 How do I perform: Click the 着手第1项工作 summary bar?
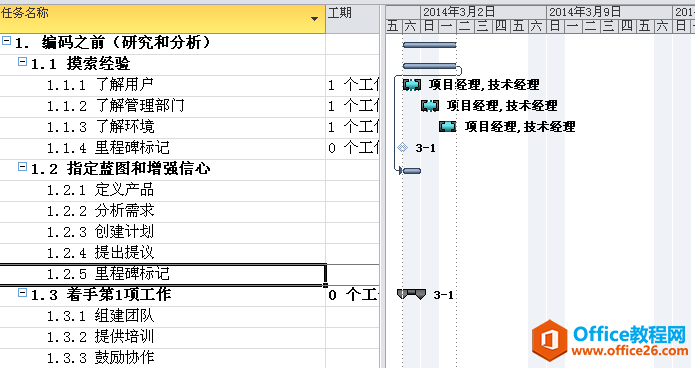(x=411, y=294)
